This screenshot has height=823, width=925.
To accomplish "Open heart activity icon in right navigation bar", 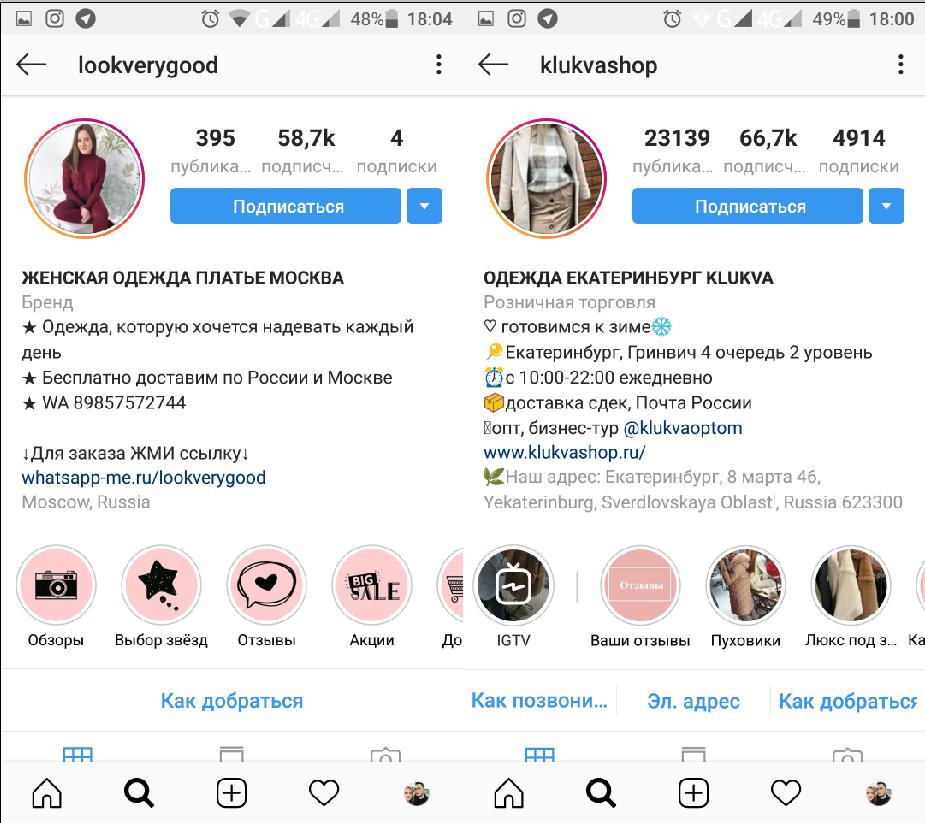I will pos(786,792).
